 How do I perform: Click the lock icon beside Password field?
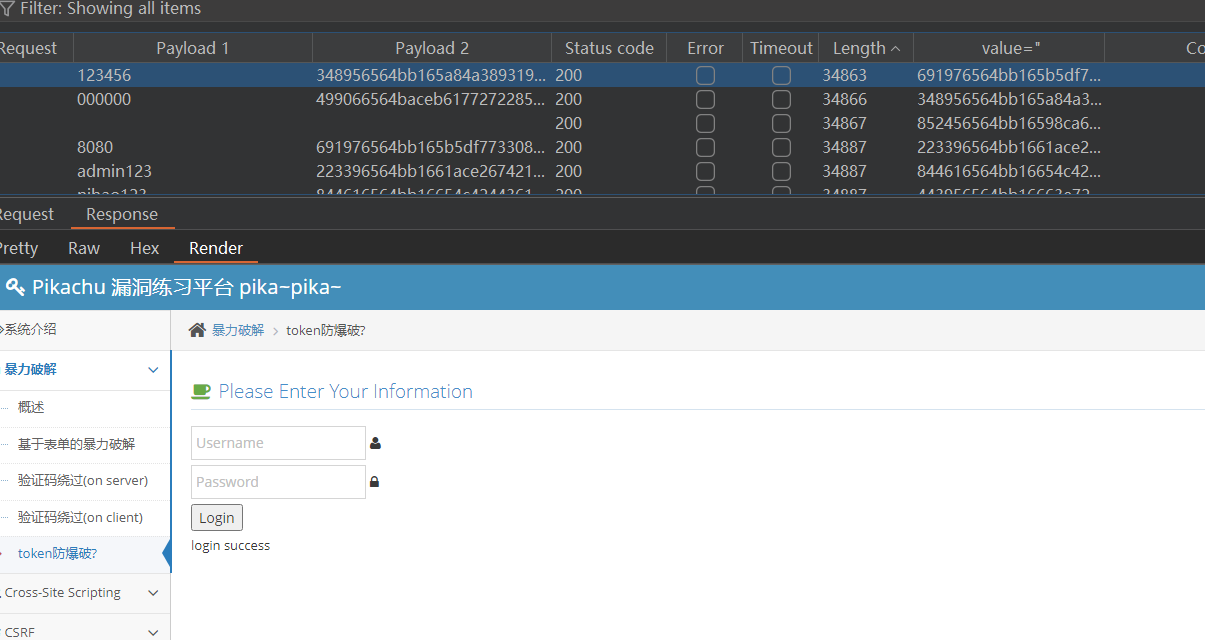(x=375, y=482)
